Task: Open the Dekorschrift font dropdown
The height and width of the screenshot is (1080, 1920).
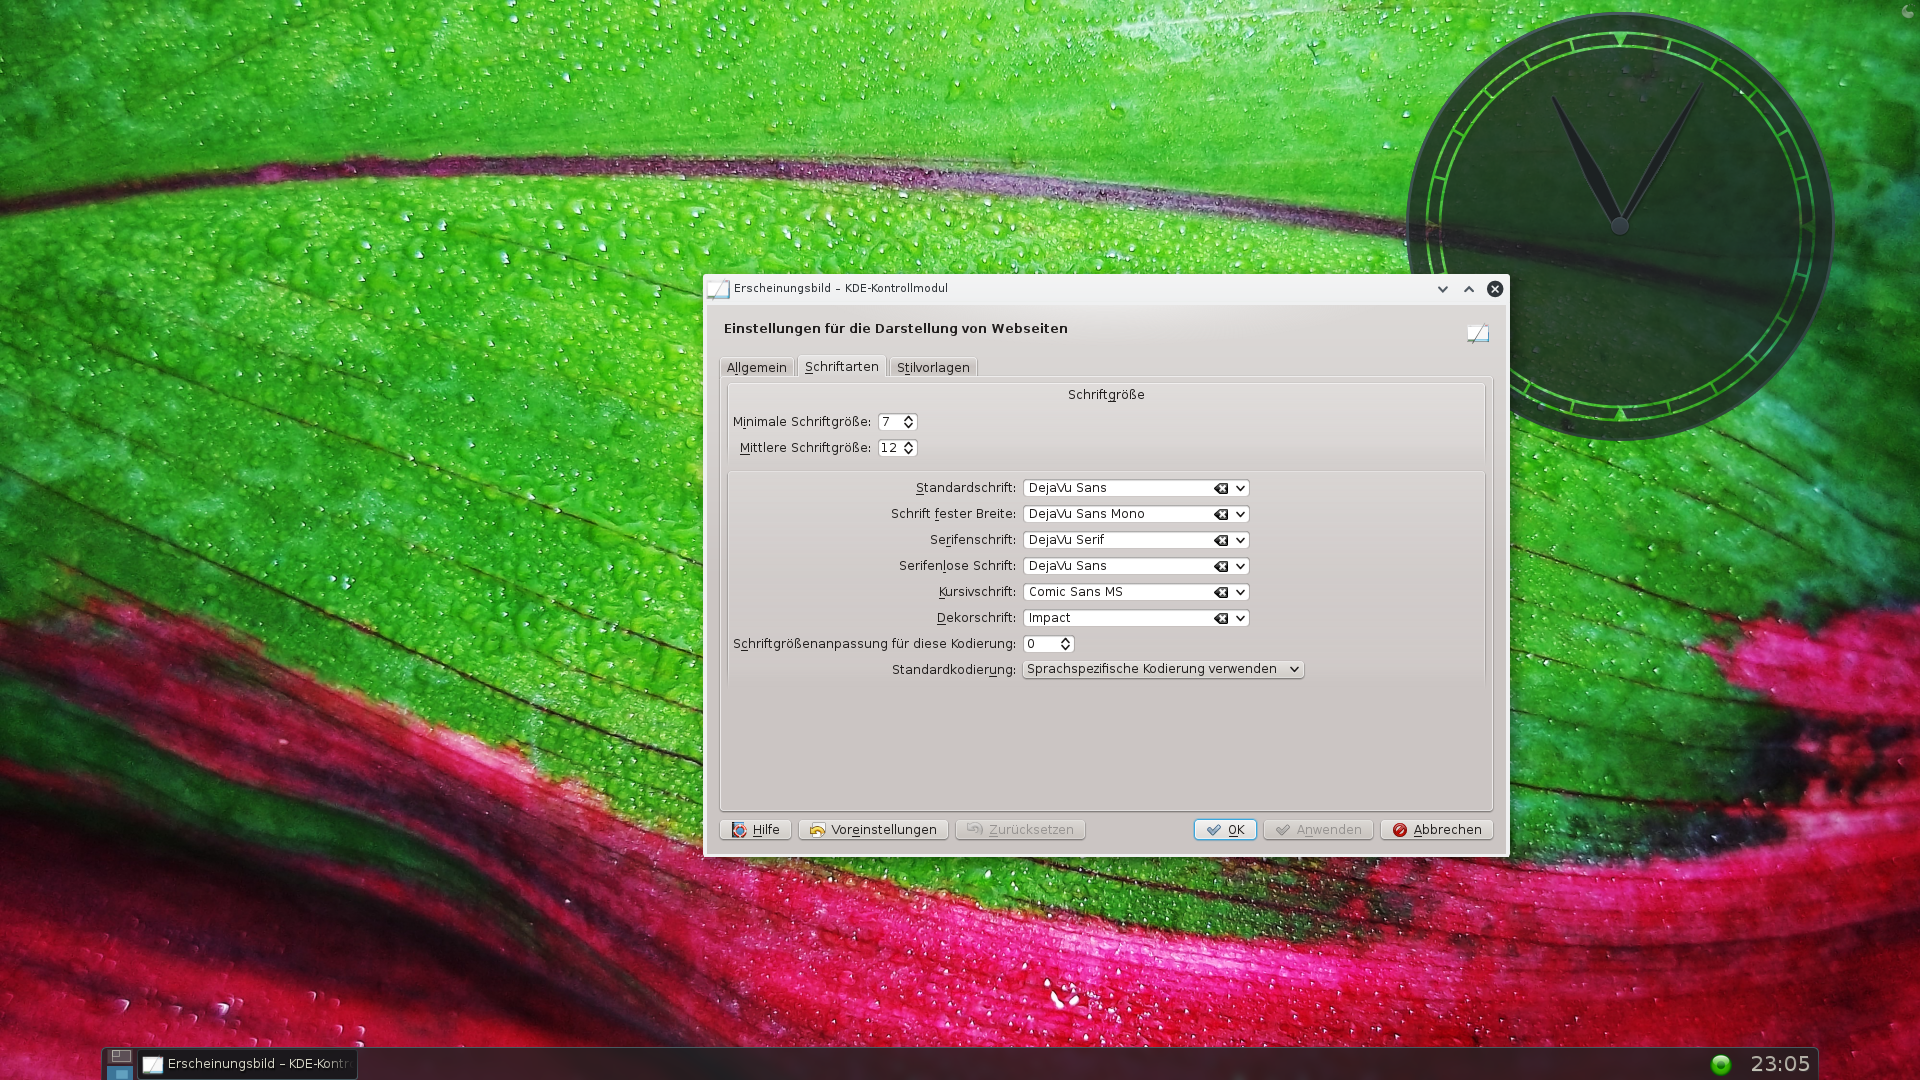Action: [1240, 618]
